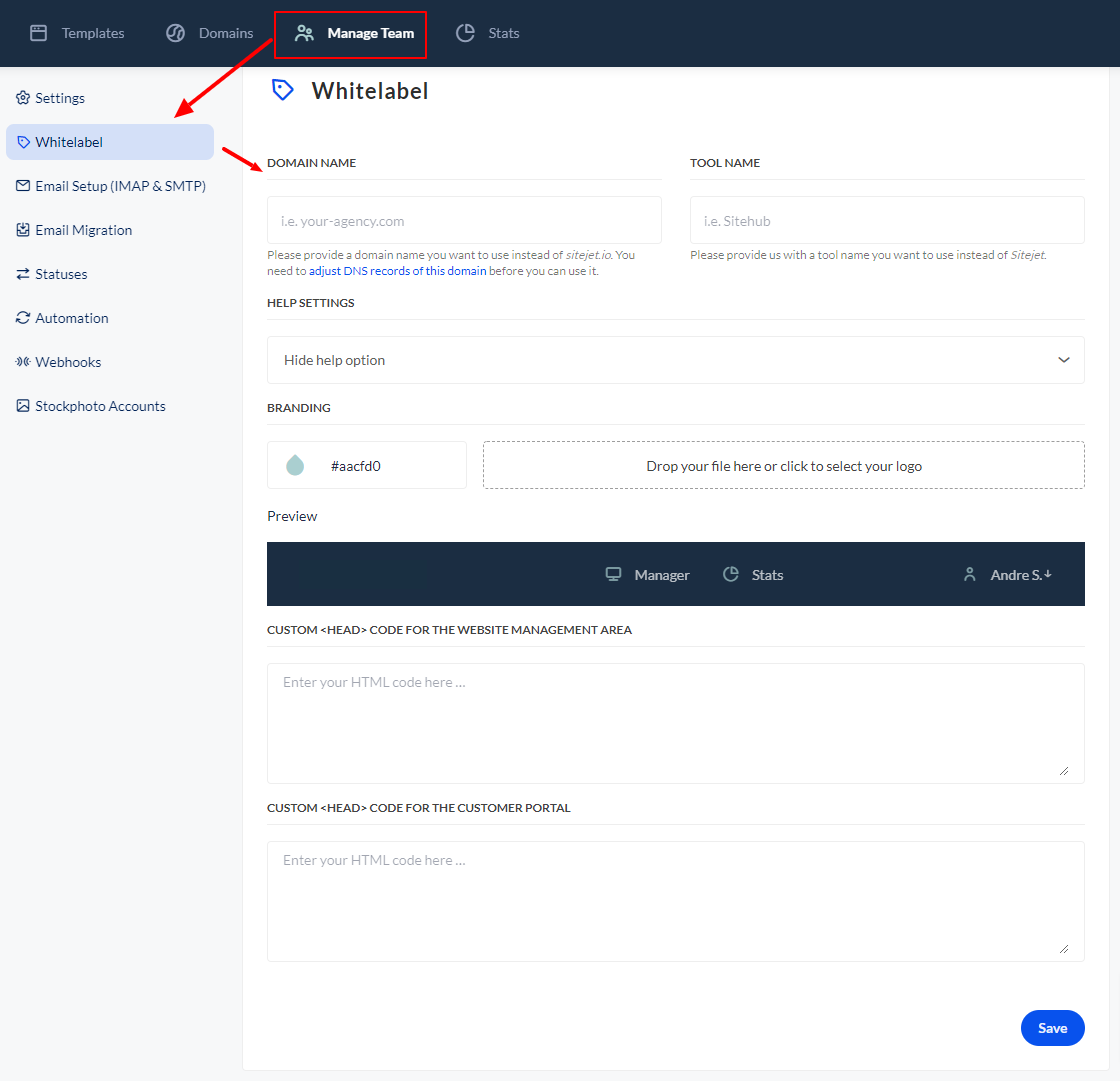Click the Email Setup envelope icon

pos(23,186)
